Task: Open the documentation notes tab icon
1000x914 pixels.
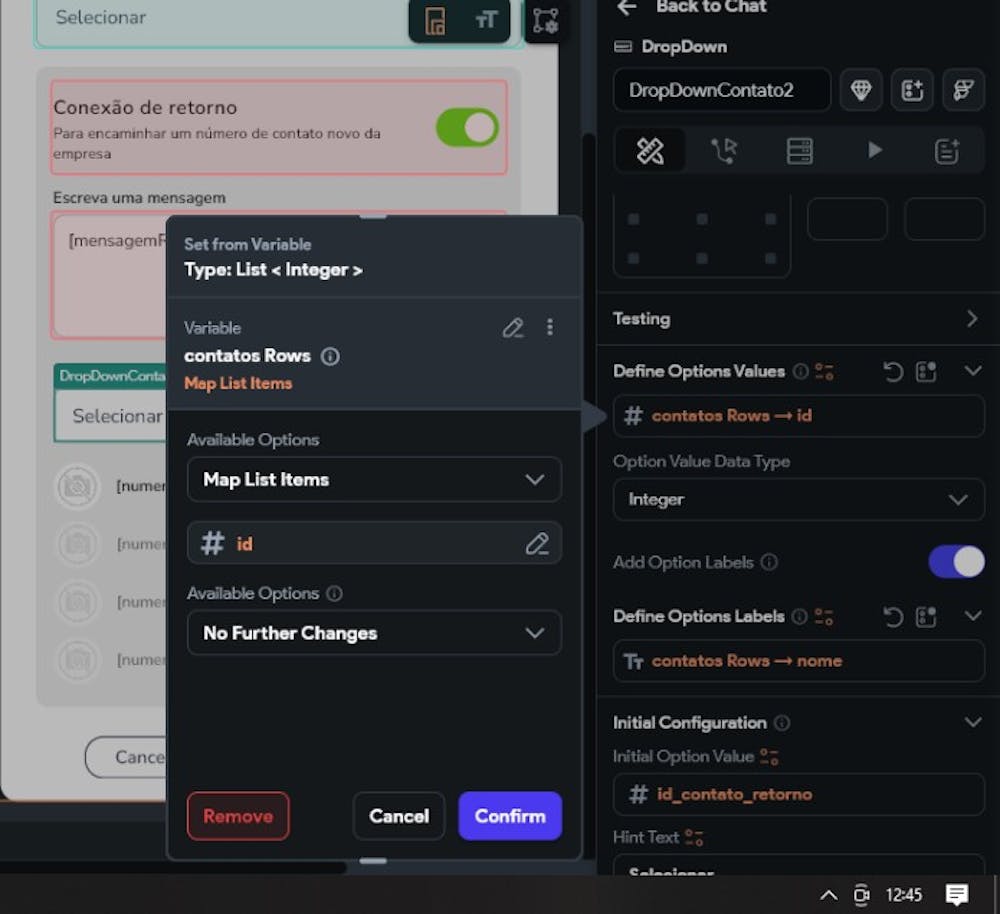Action: coord(947,151)
